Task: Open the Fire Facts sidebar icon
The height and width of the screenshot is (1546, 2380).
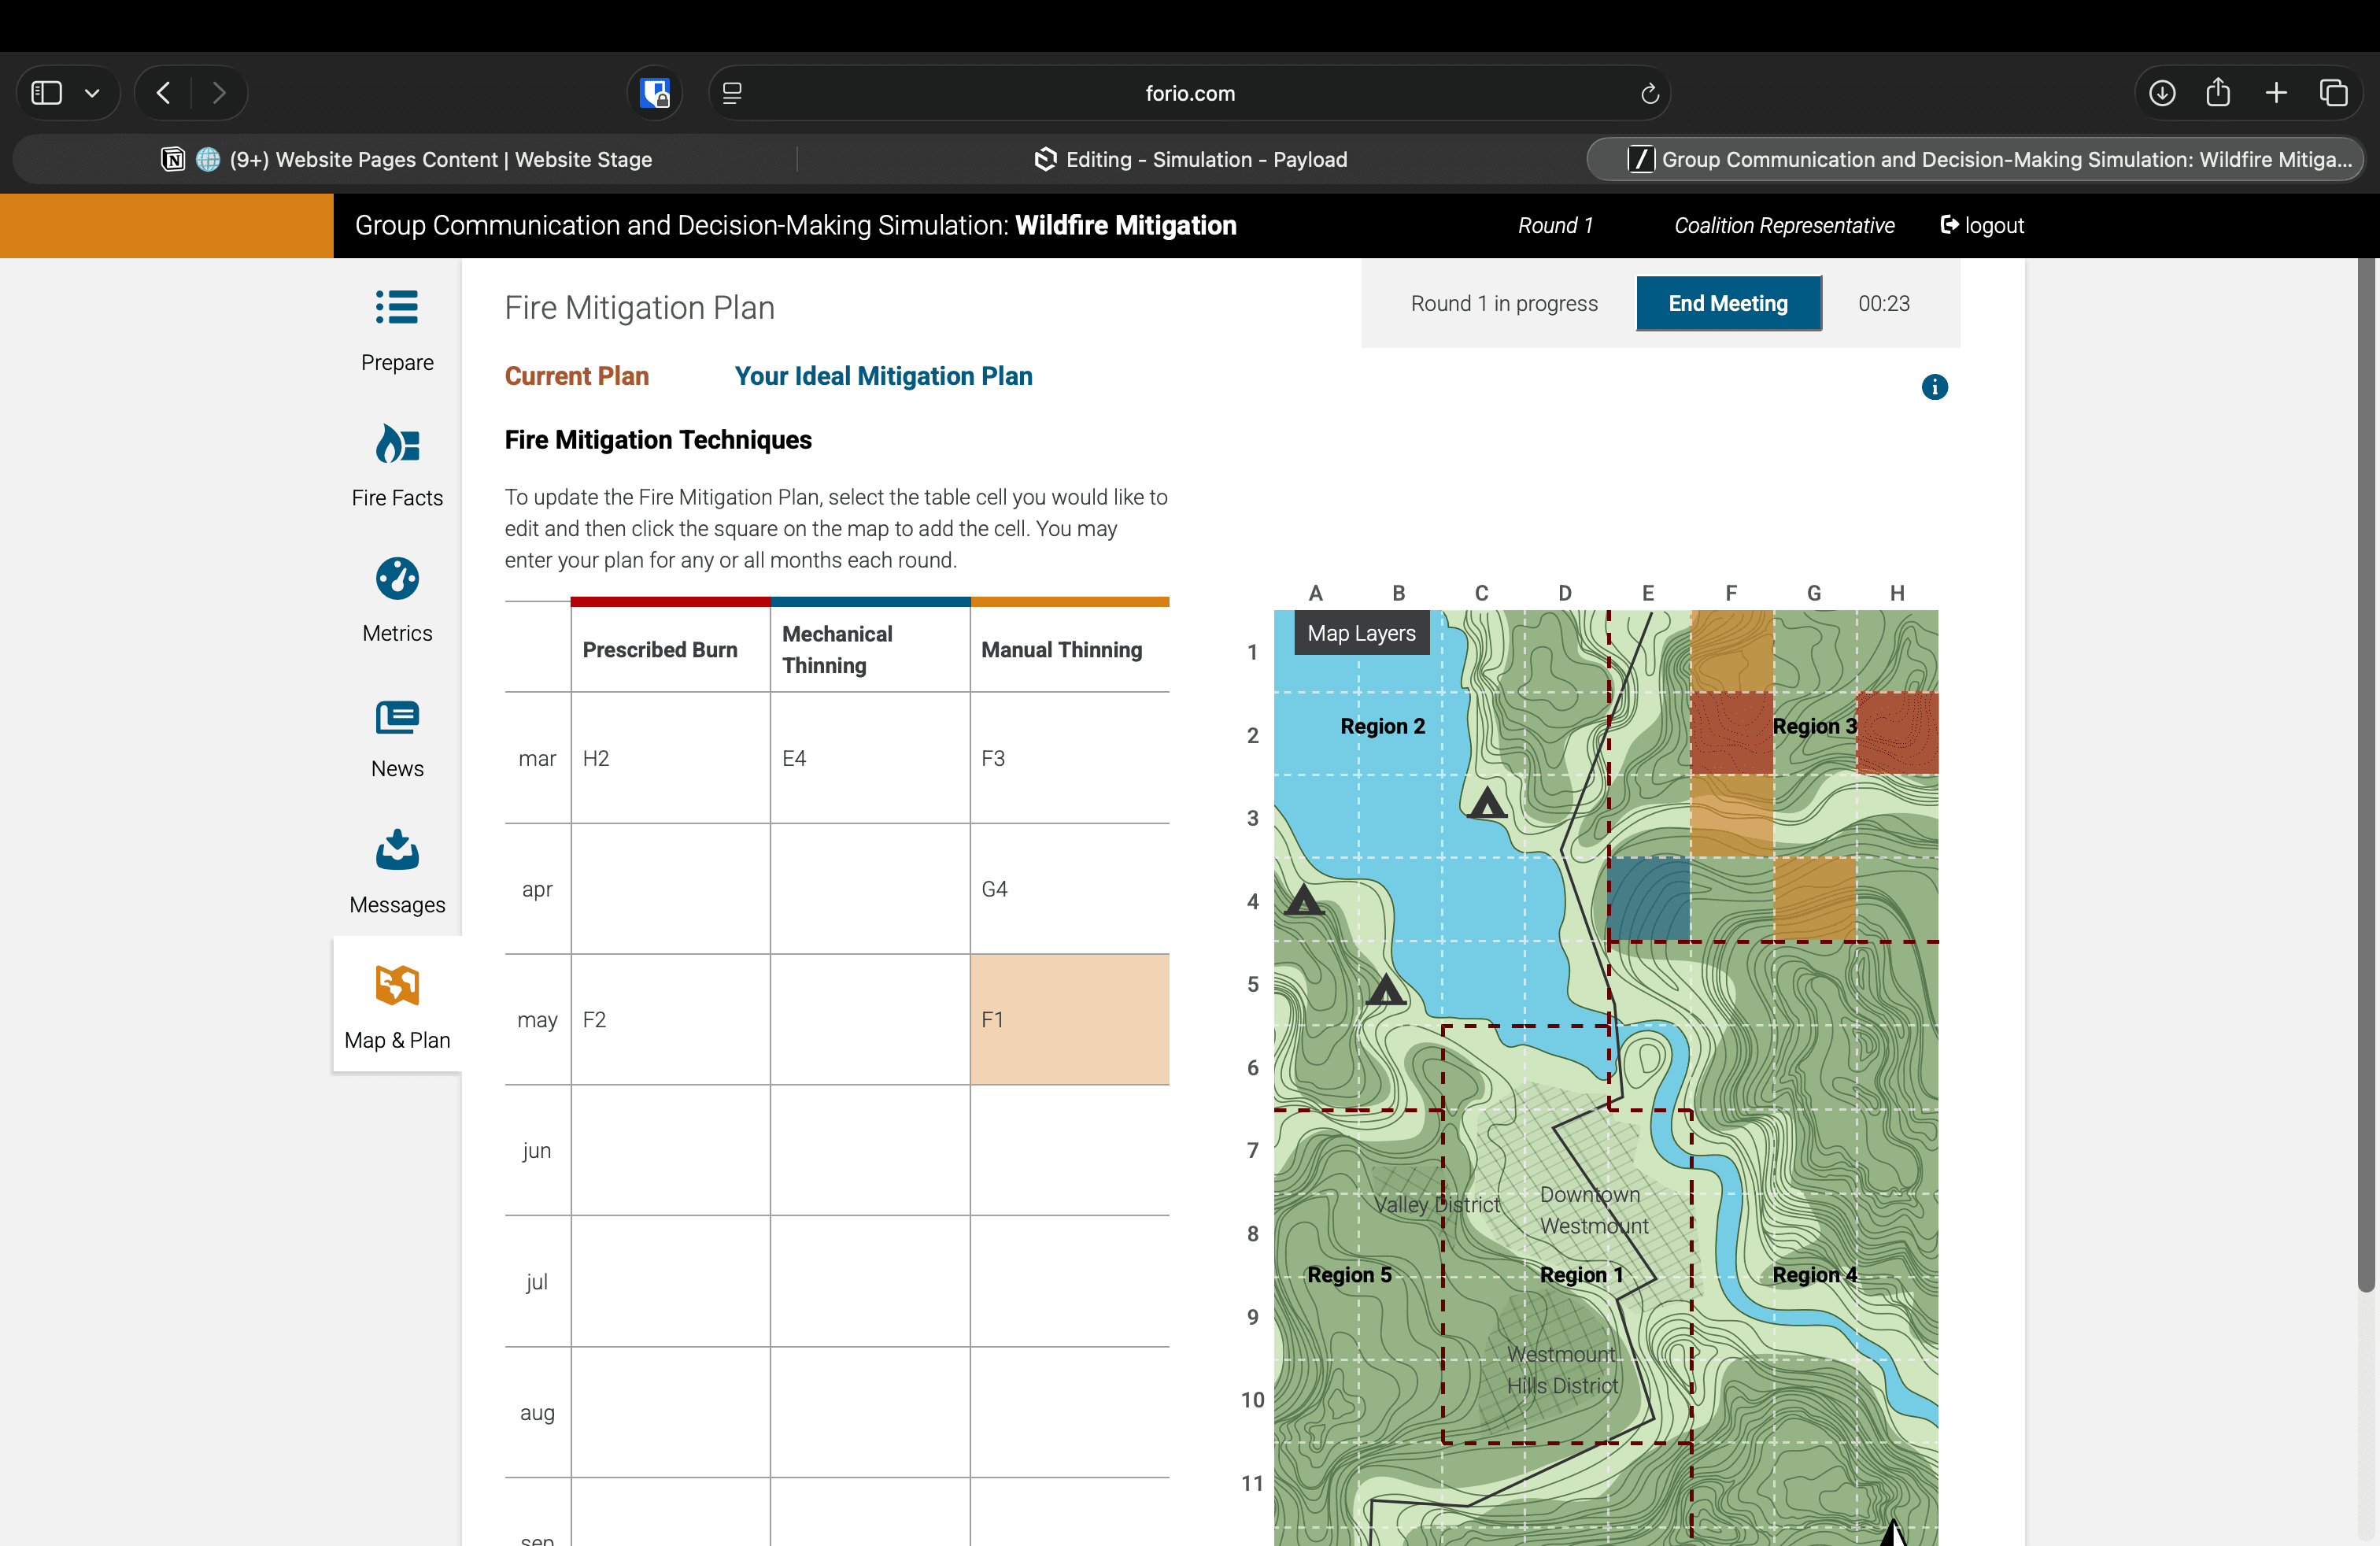Action: (x=397, y=444)
